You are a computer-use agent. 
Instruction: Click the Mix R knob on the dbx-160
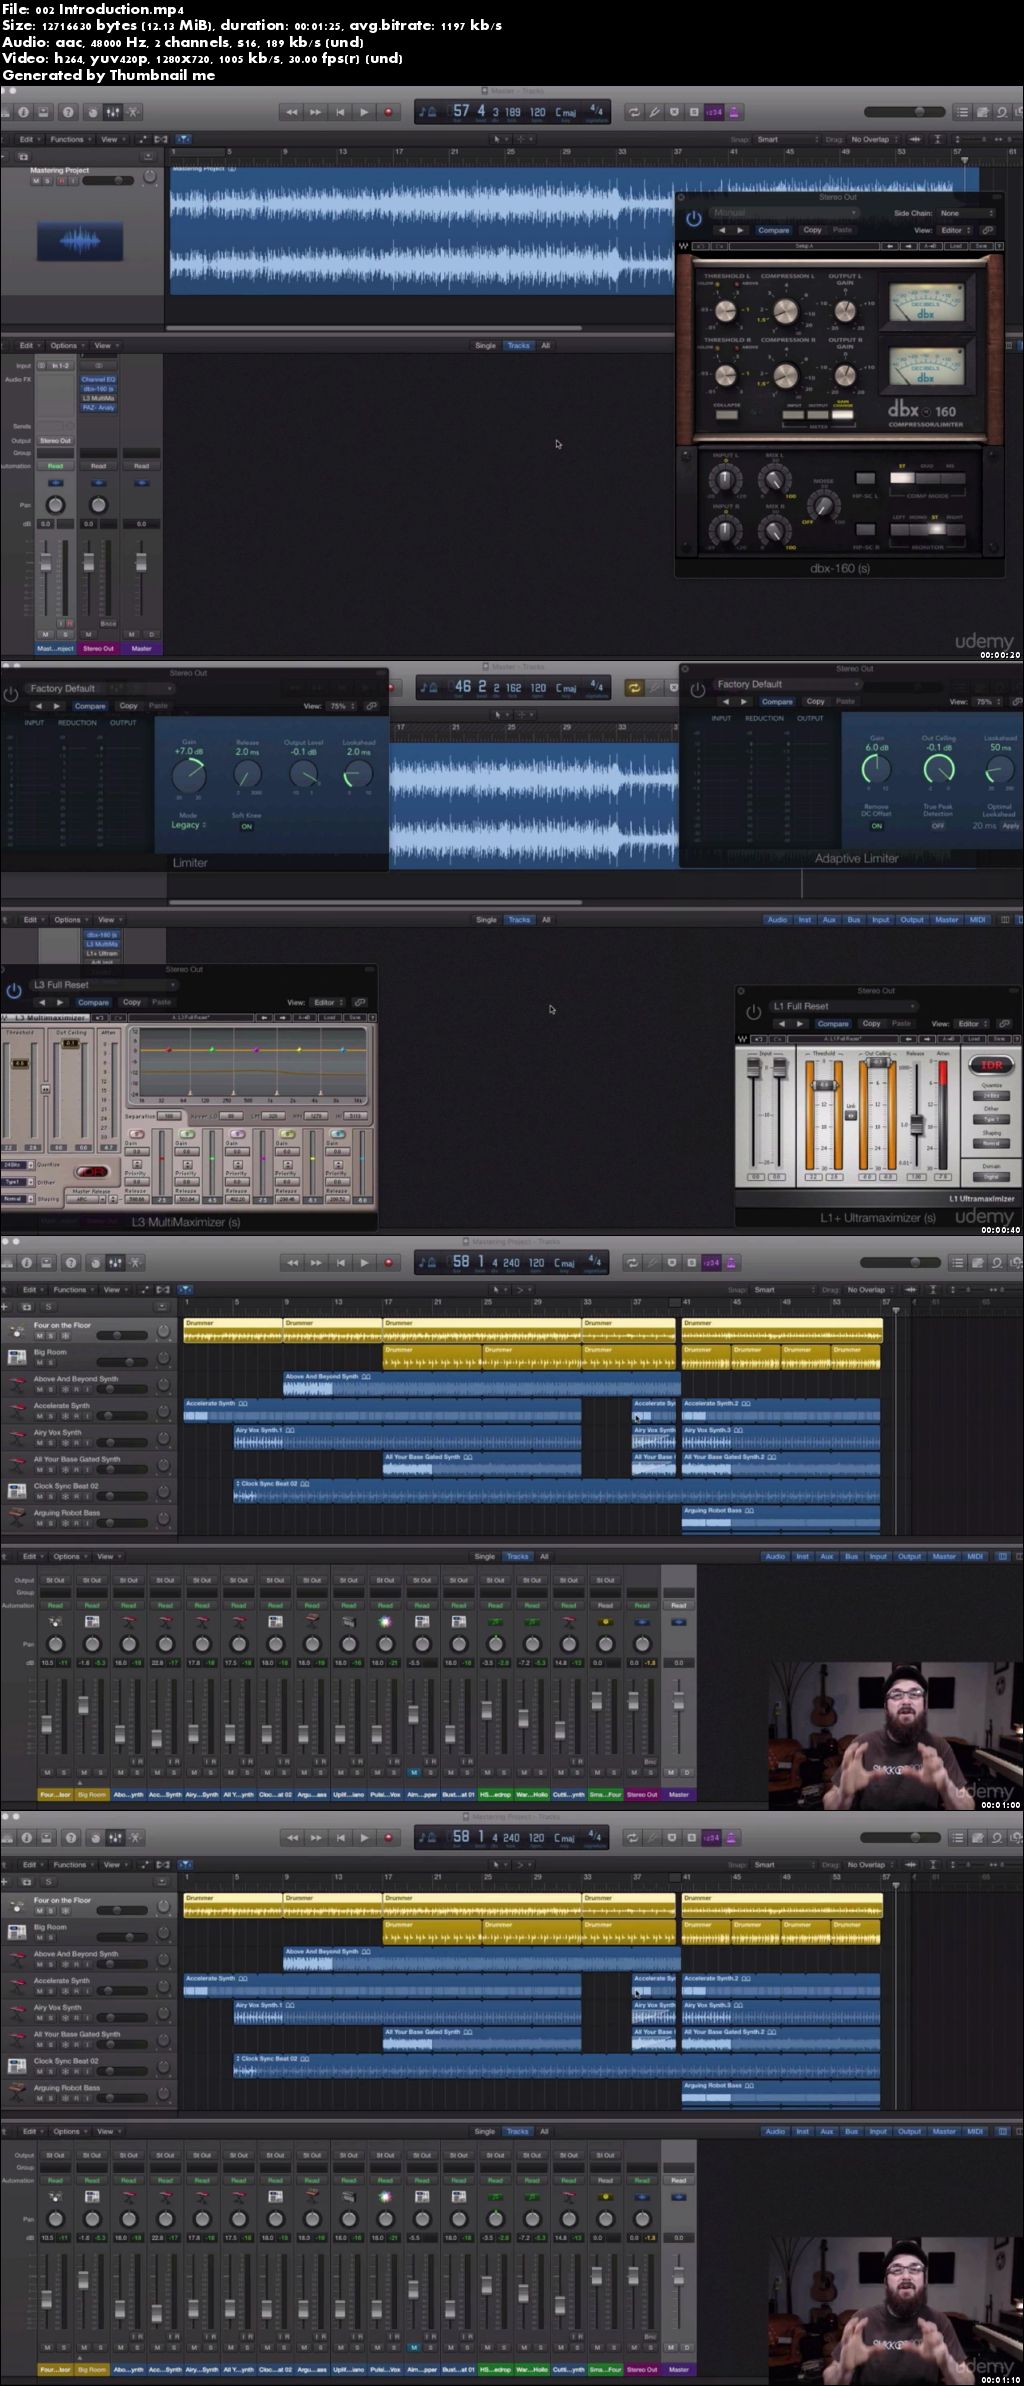775,533
